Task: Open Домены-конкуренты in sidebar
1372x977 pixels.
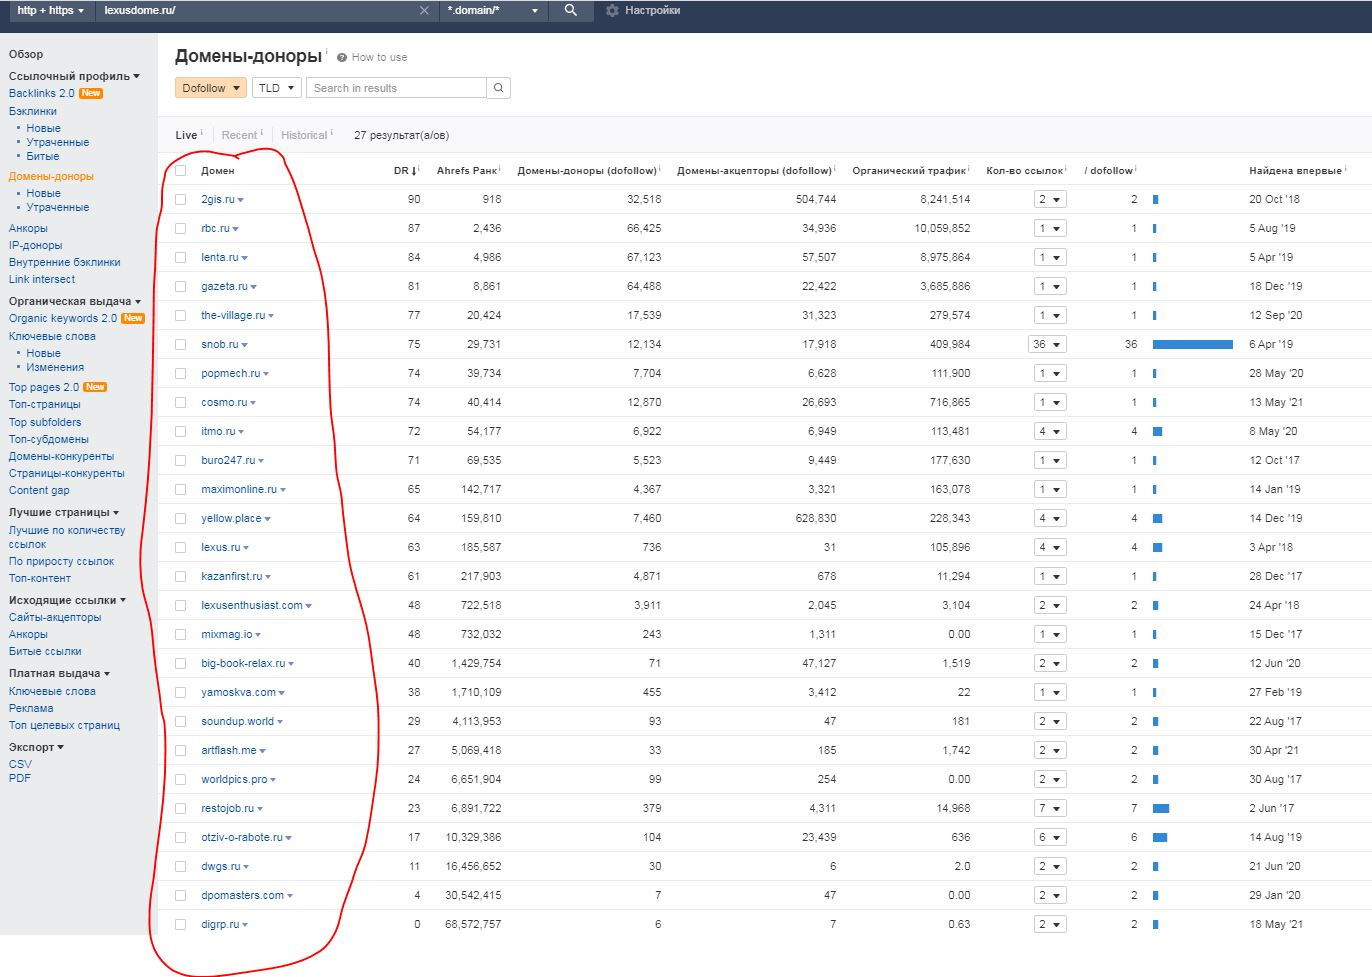Action: (61, 456)
